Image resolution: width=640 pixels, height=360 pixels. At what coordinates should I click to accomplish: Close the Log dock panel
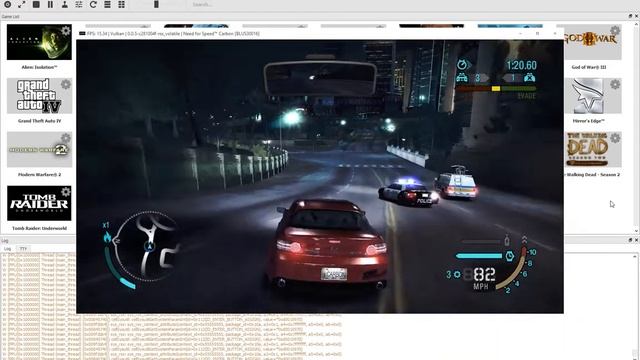(636, 240)
